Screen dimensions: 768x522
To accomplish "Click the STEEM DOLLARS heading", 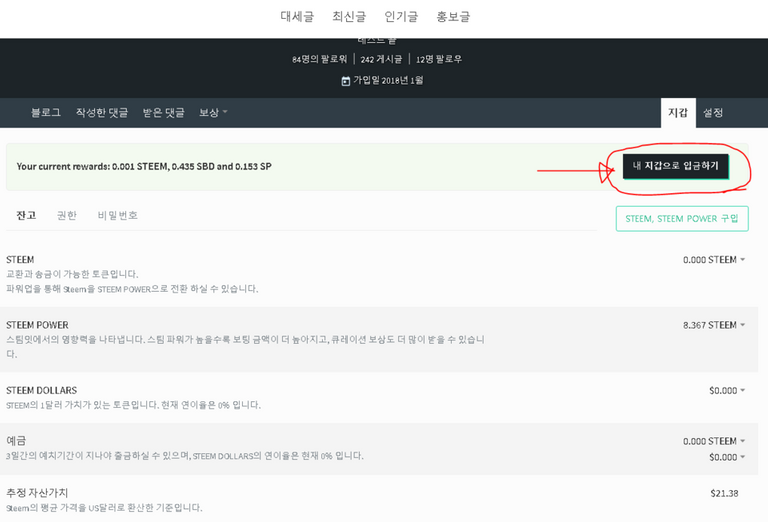I will [42, 390].
